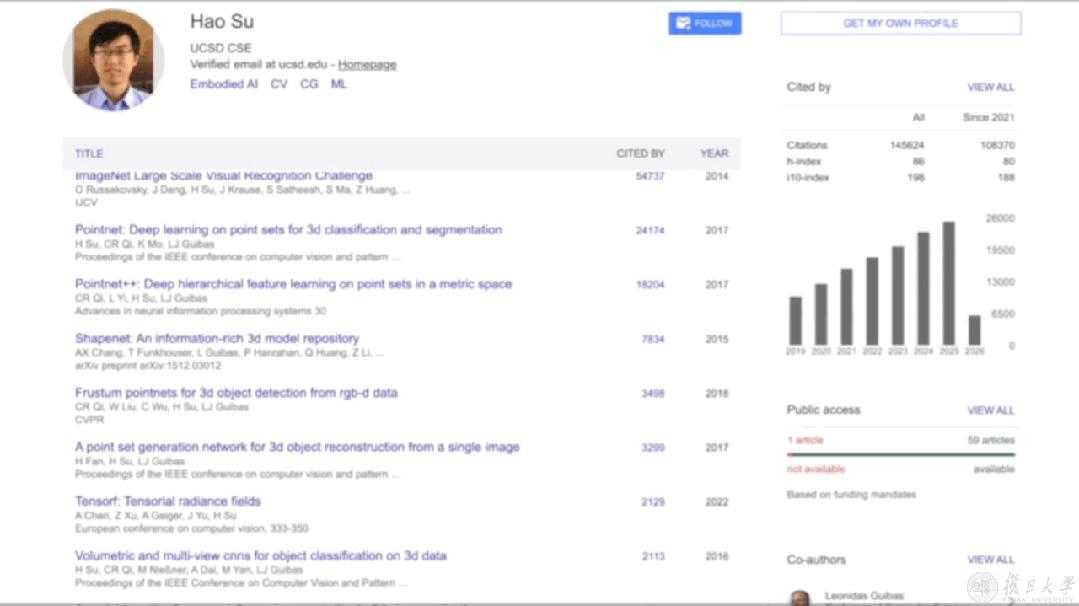Open the Tensorf: Tensorial radiance fields paper
The image size is (1079, 606).
coord(168,501)
